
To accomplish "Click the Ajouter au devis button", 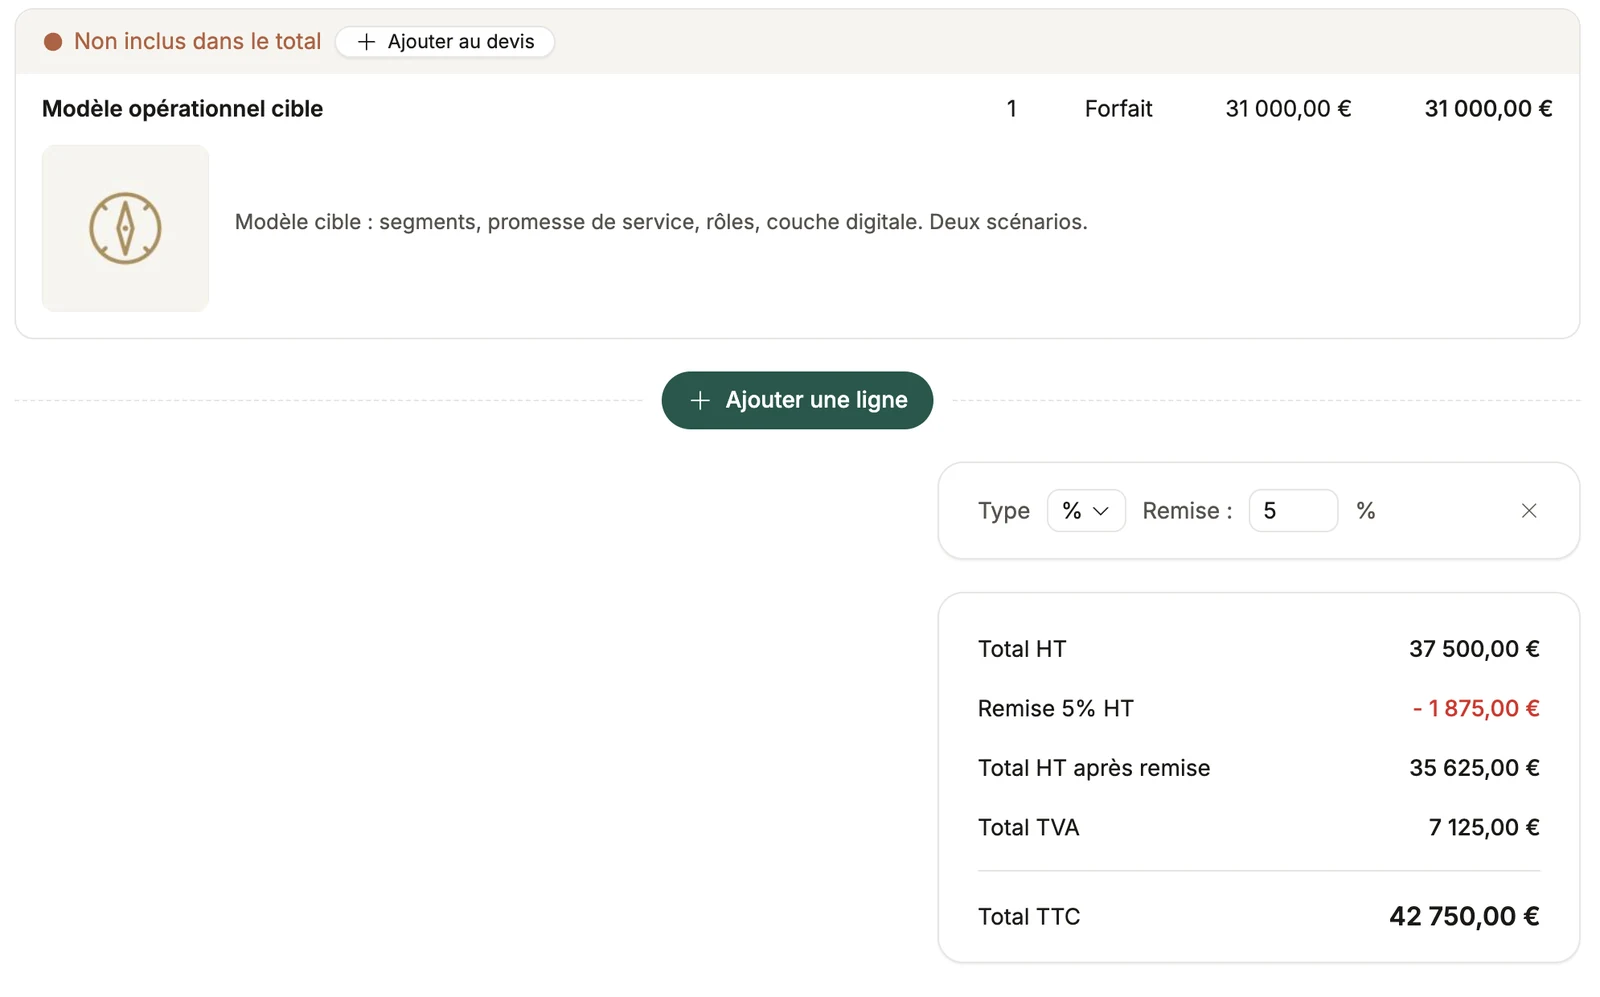I will [445, 42].
